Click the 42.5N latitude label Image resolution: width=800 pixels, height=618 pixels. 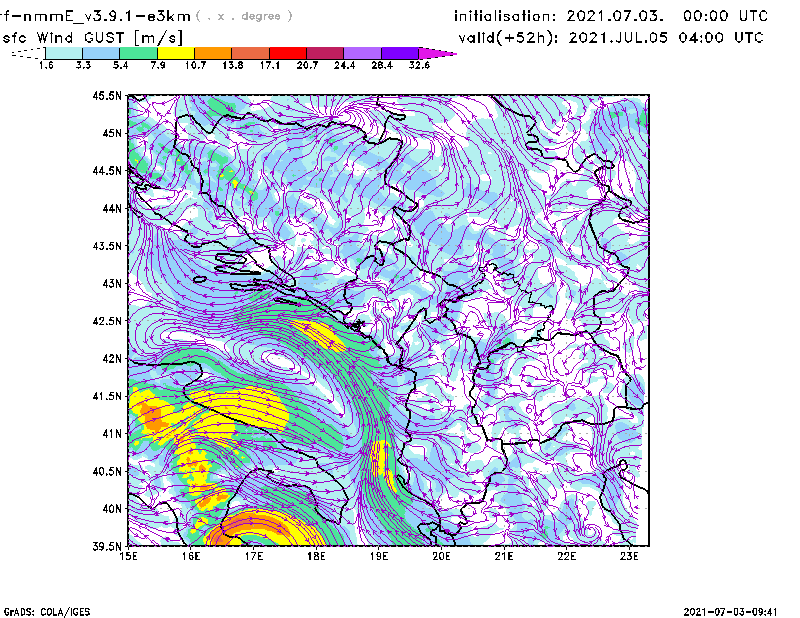107,321
